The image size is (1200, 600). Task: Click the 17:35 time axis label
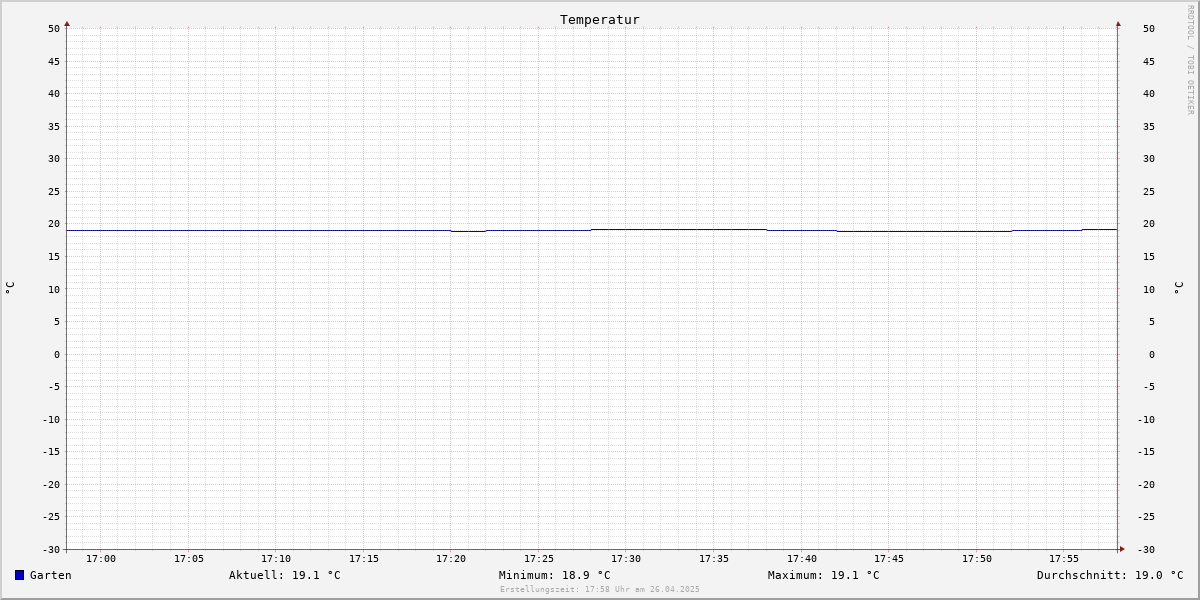click(x=714, y=559)
